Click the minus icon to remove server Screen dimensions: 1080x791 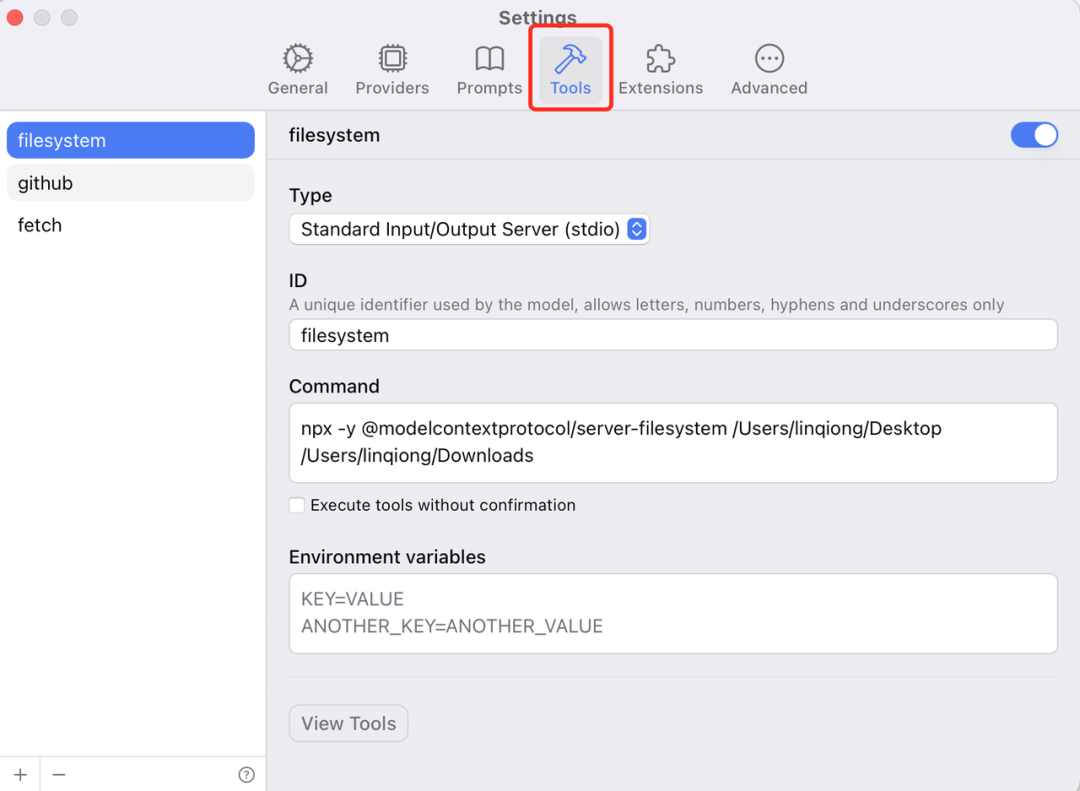[x=59, y=775]
